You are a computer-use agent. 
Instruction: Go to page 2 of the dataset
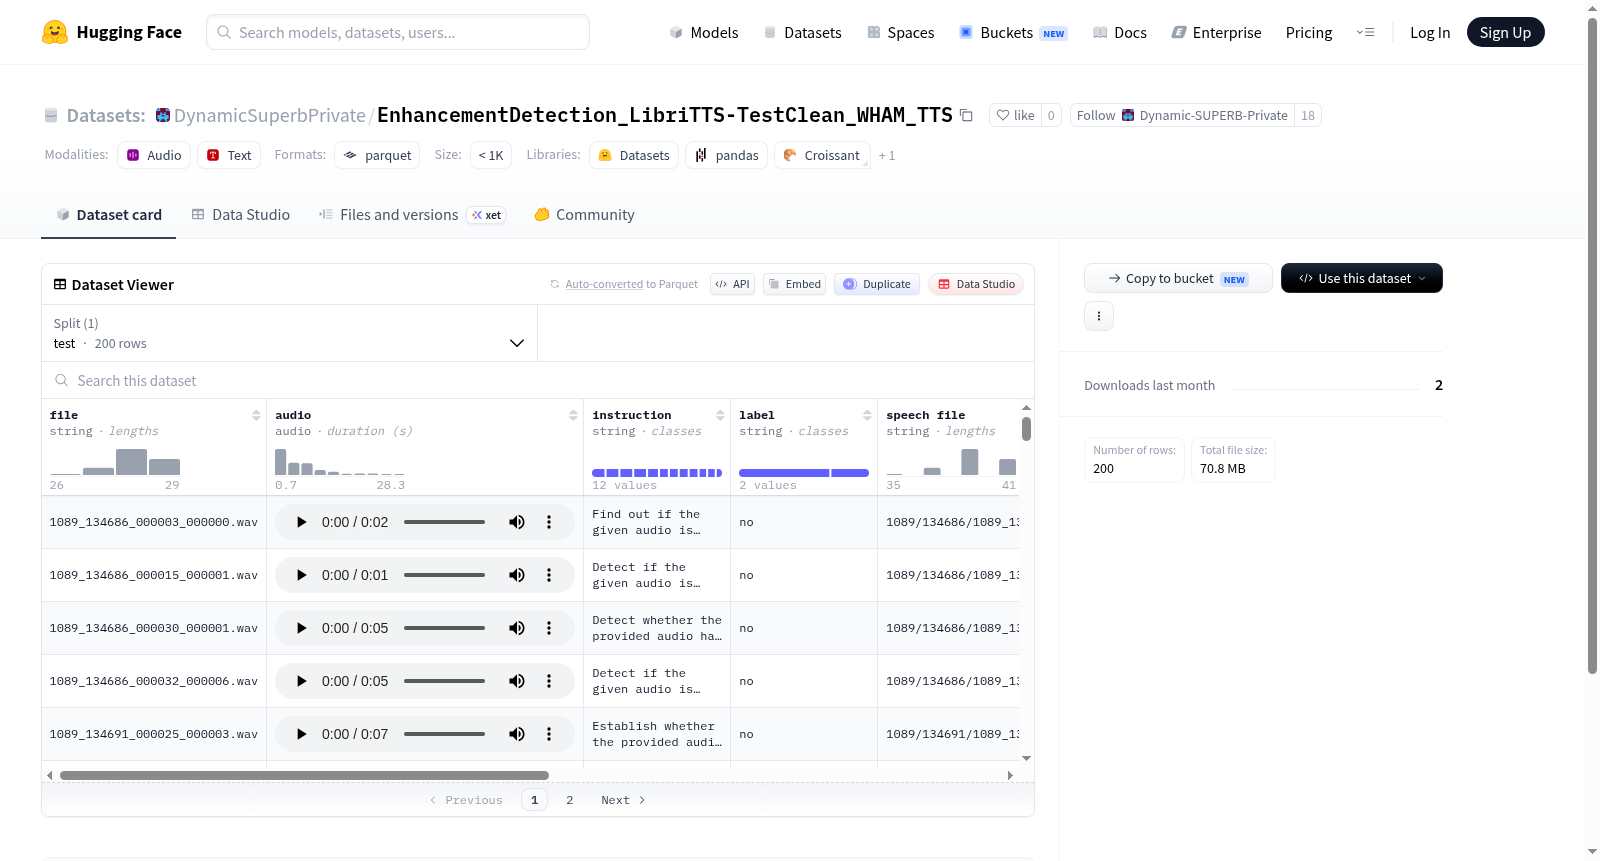click(570, 800)
